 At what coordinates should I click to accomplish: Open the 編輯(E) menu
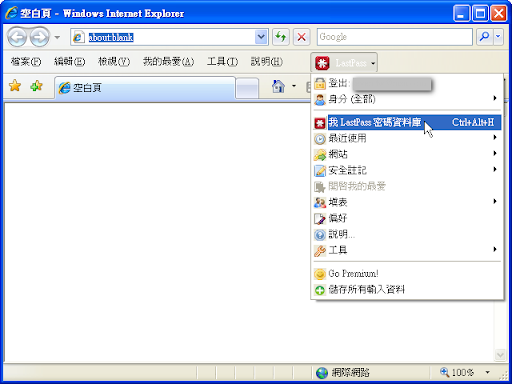69,62
